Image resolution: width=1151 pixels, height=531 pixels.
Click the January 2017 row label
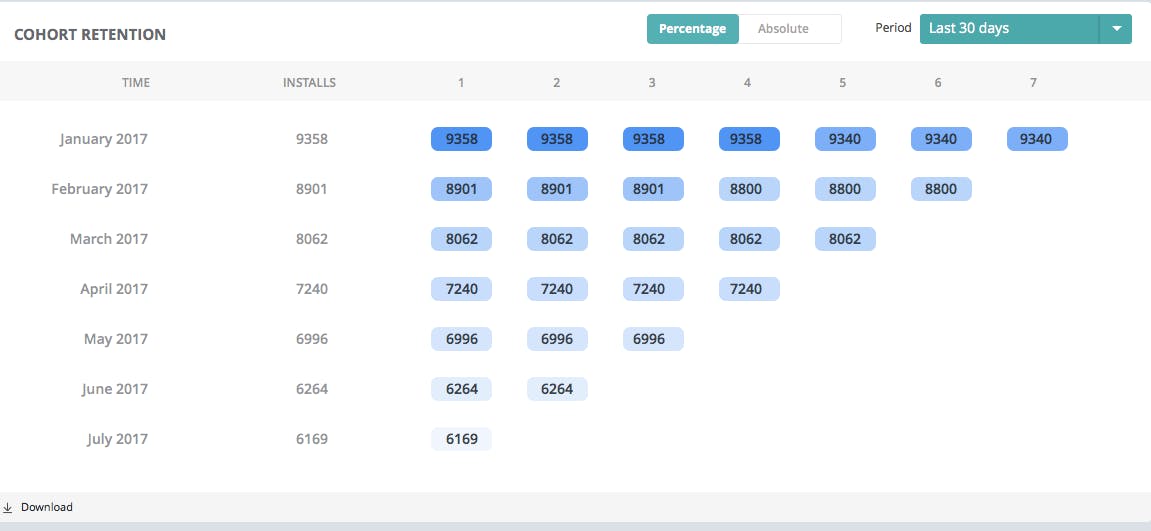tap(103, 139)
